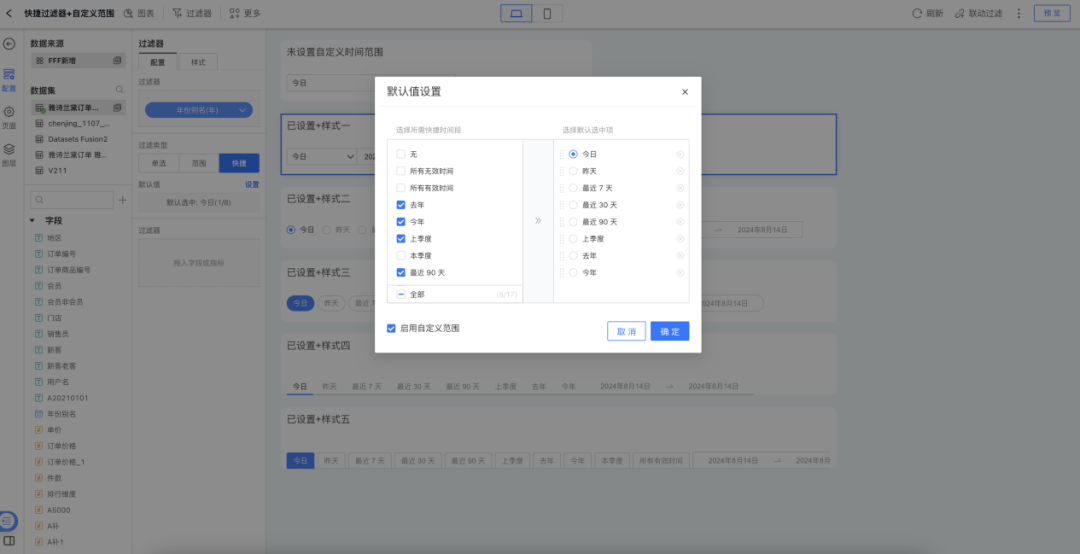Select the 范围 filter type
1080x554 pixels.
[199, 163]
